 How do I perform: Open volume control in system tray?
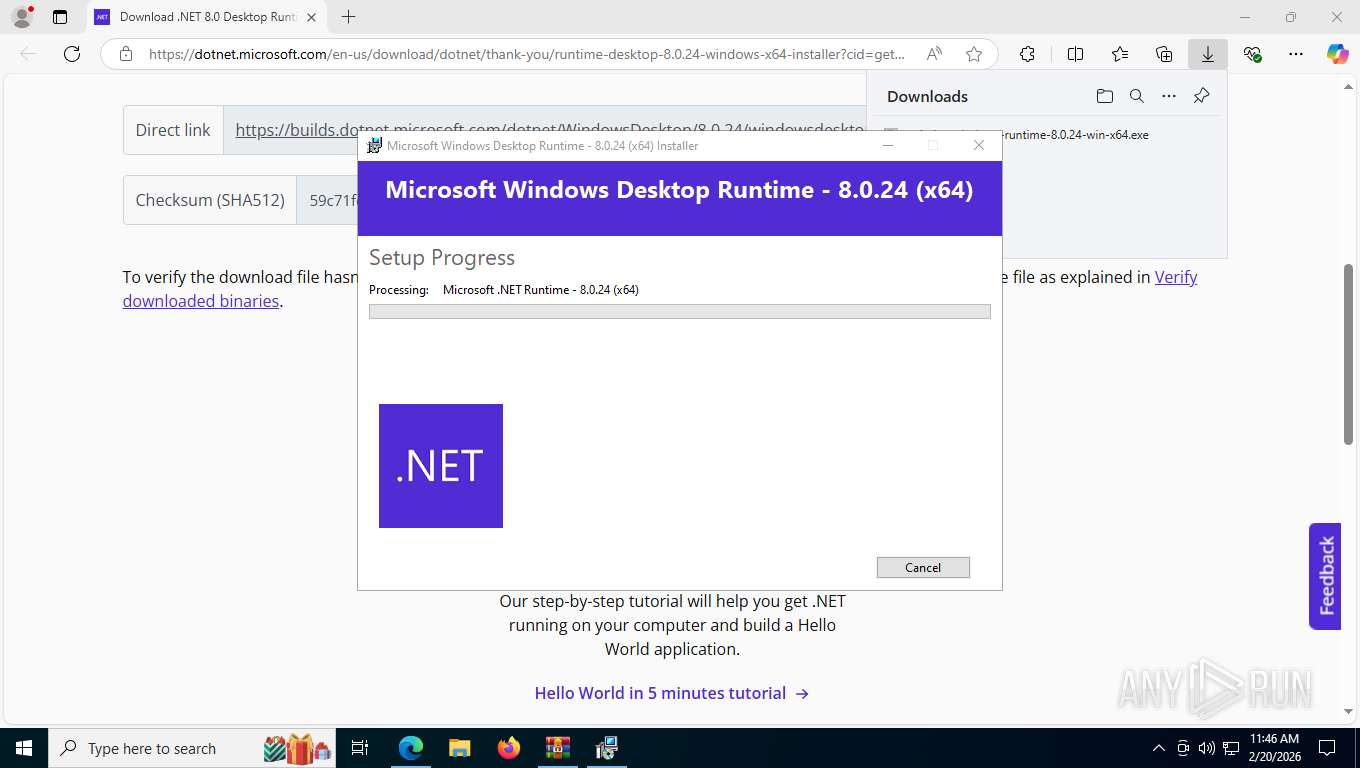coord(1207,748)
